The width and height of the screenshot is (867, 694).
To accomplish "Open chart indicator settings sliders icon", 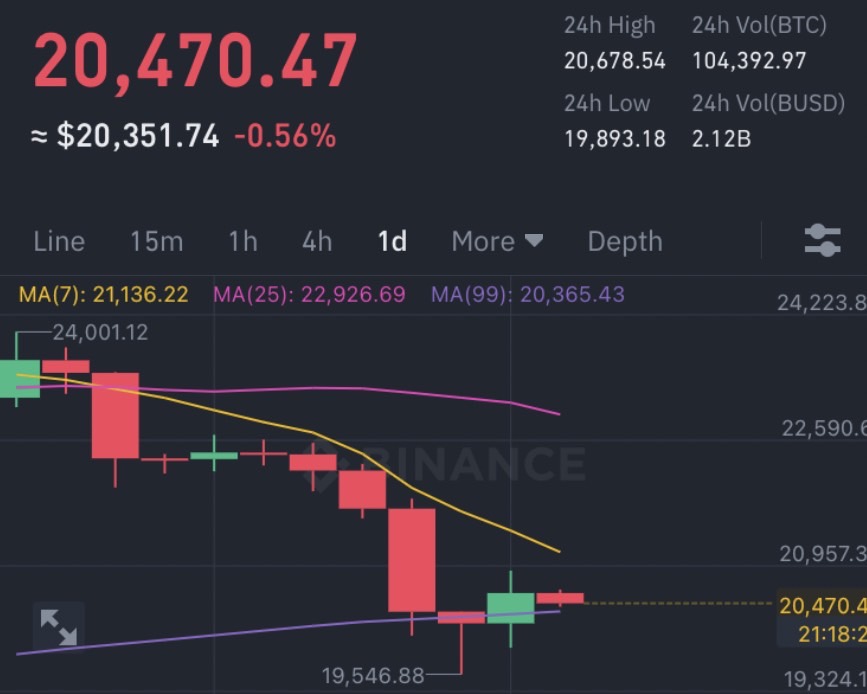I will tap(822, 241).
